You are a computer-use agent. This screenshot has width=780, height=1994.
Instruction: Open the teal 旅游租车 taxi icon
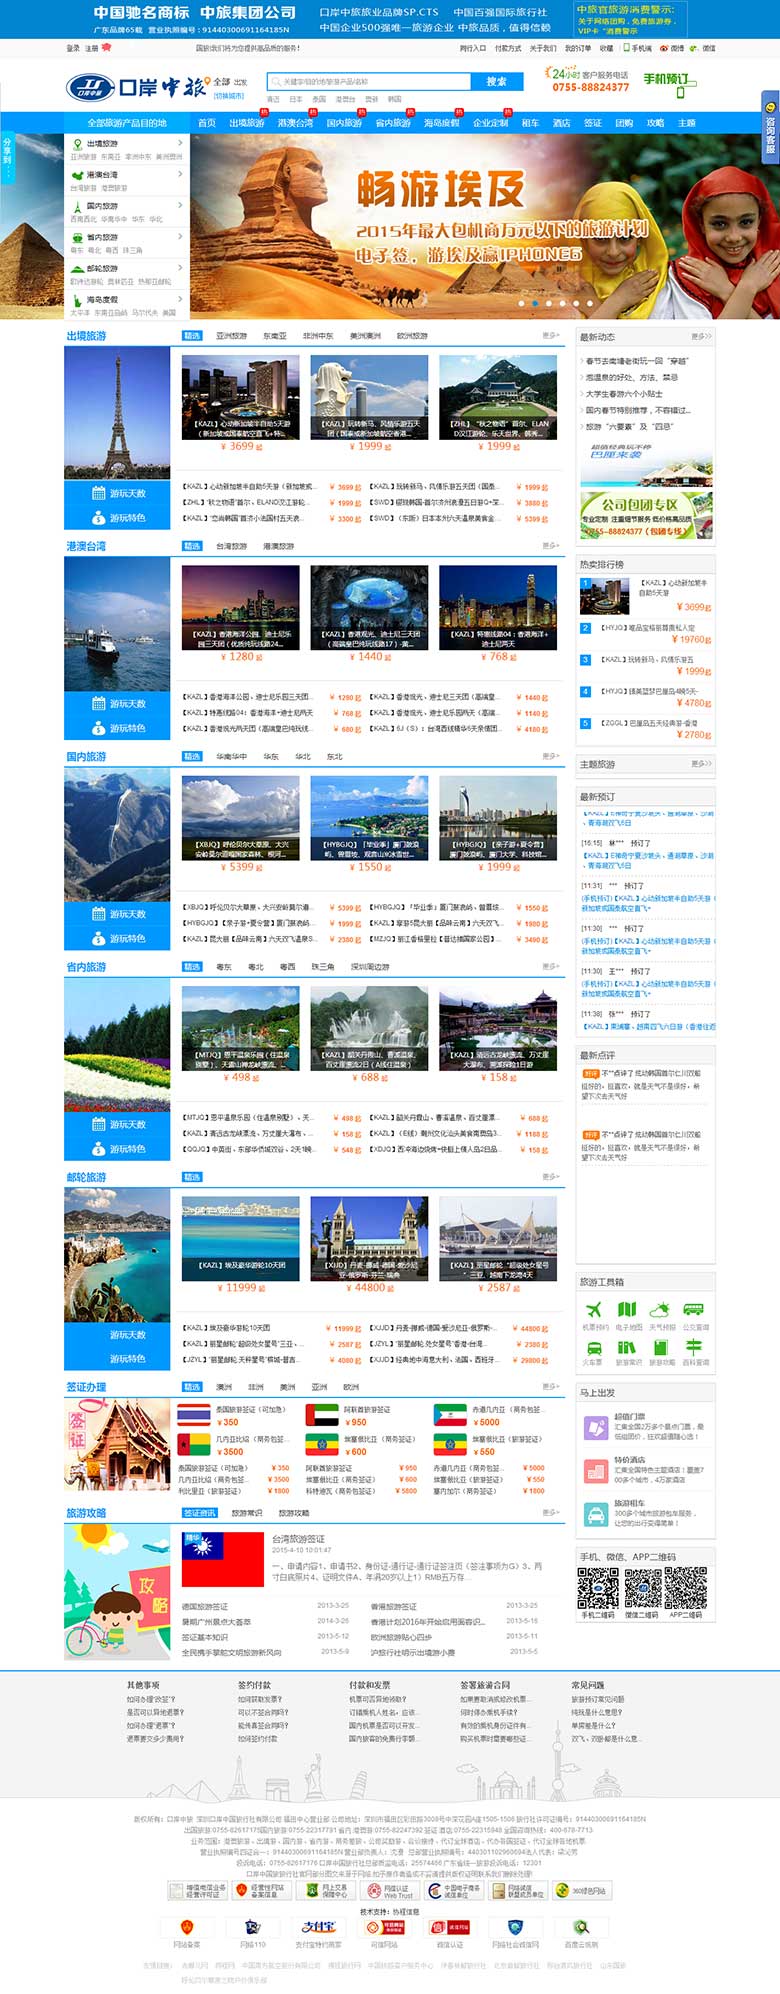click(596, 1515)
